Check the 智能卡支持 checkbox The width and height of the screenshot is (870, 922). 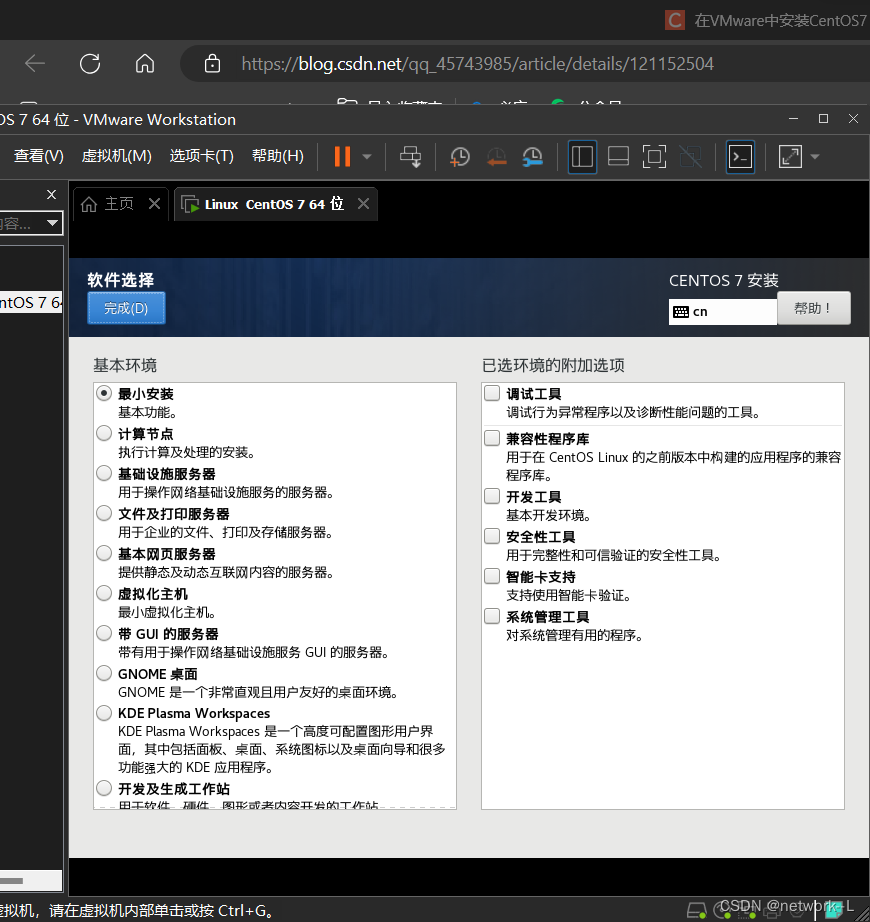492,576
